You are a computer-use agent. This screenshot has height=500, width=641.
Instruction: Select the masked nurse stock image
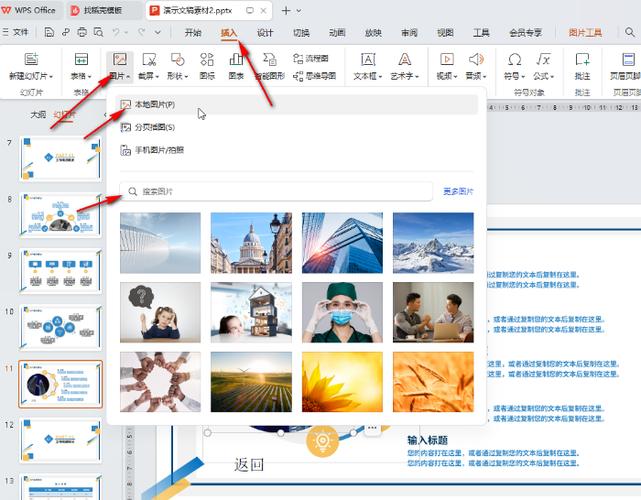click(x=342, y=312)
